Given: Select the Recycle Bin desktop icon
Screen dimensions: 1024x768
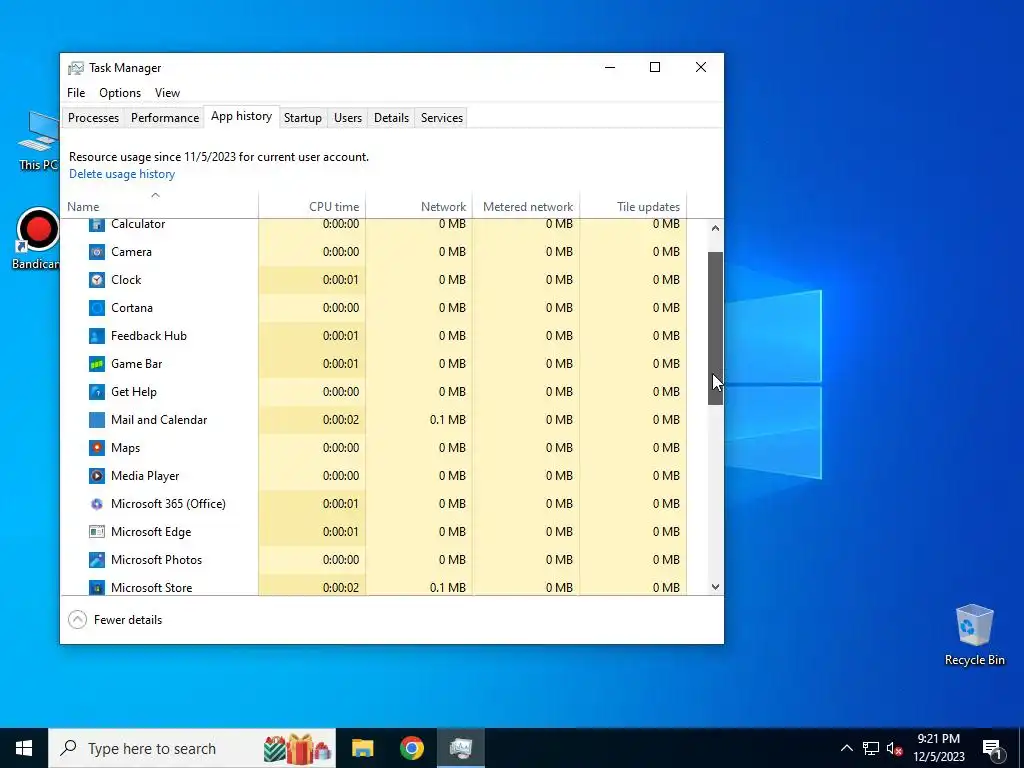Looking at the screenshot, I should tap(974, 635).
